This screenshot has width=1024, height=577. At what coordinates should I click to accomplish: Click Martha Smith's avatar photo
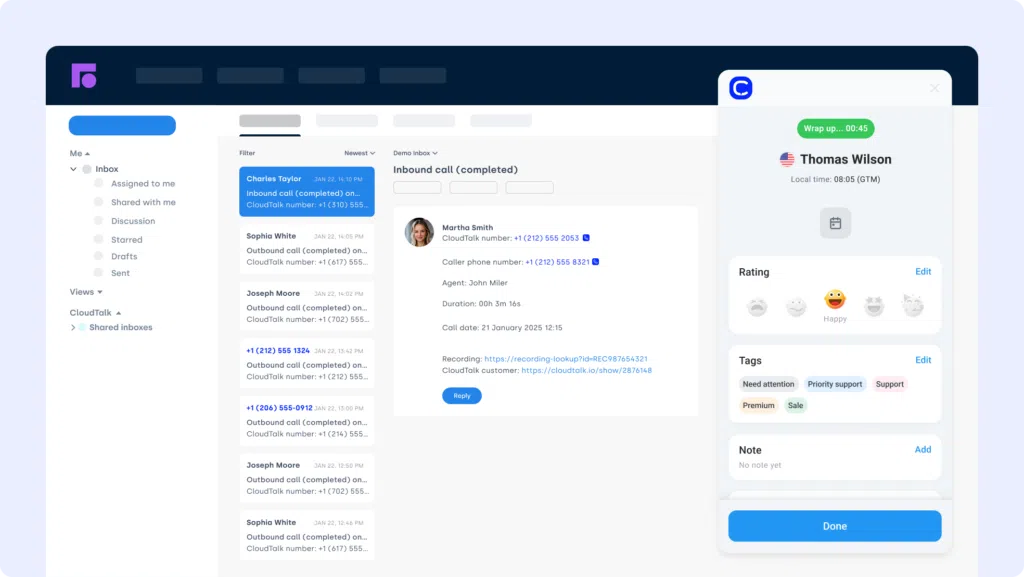pyautogui.click(x=419, y=232)
